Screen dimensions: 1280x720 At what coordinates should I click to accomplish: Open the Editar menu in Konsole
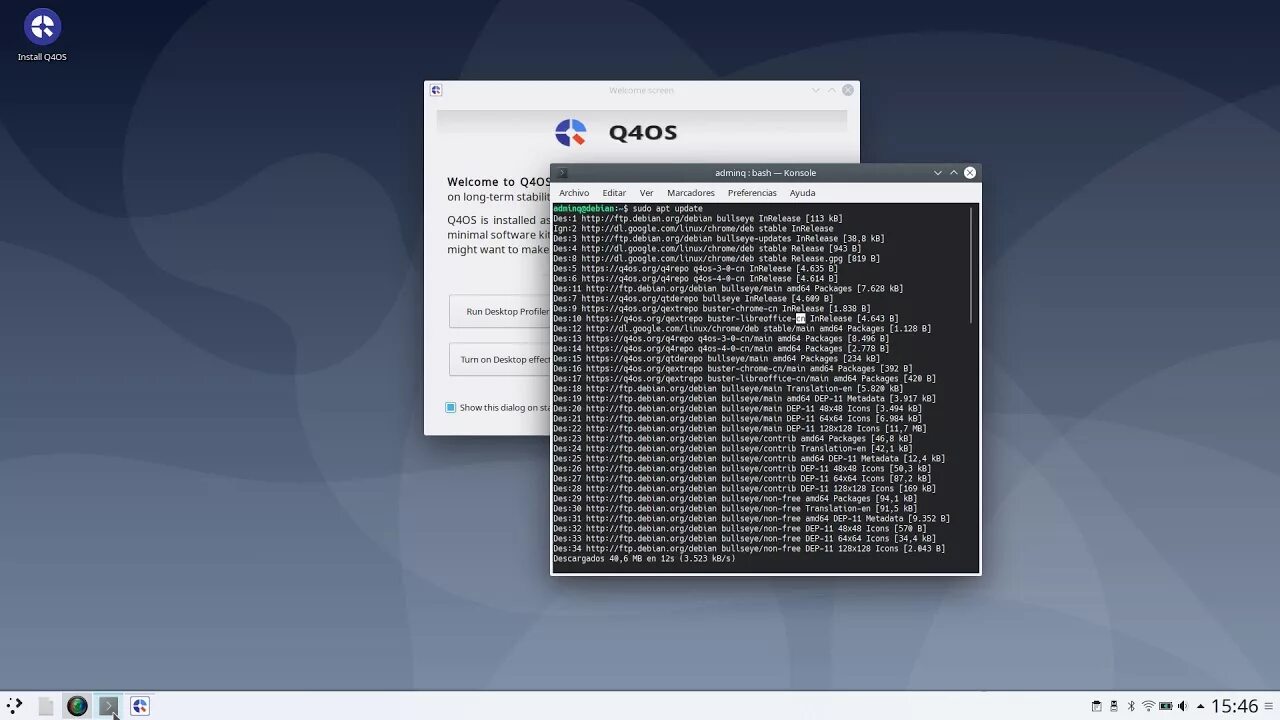pyautogui.click(x=614, y=193)
